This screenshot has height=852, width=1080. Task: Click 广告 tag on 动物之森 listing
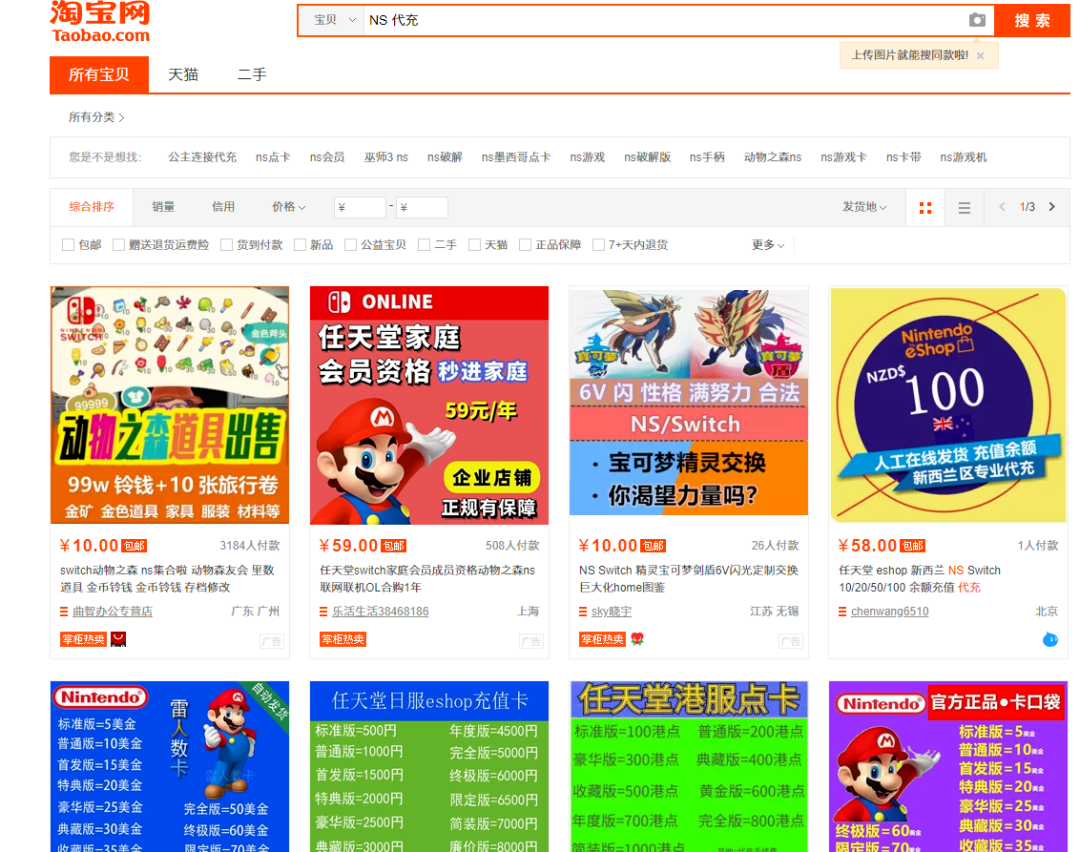pos(271,641)
